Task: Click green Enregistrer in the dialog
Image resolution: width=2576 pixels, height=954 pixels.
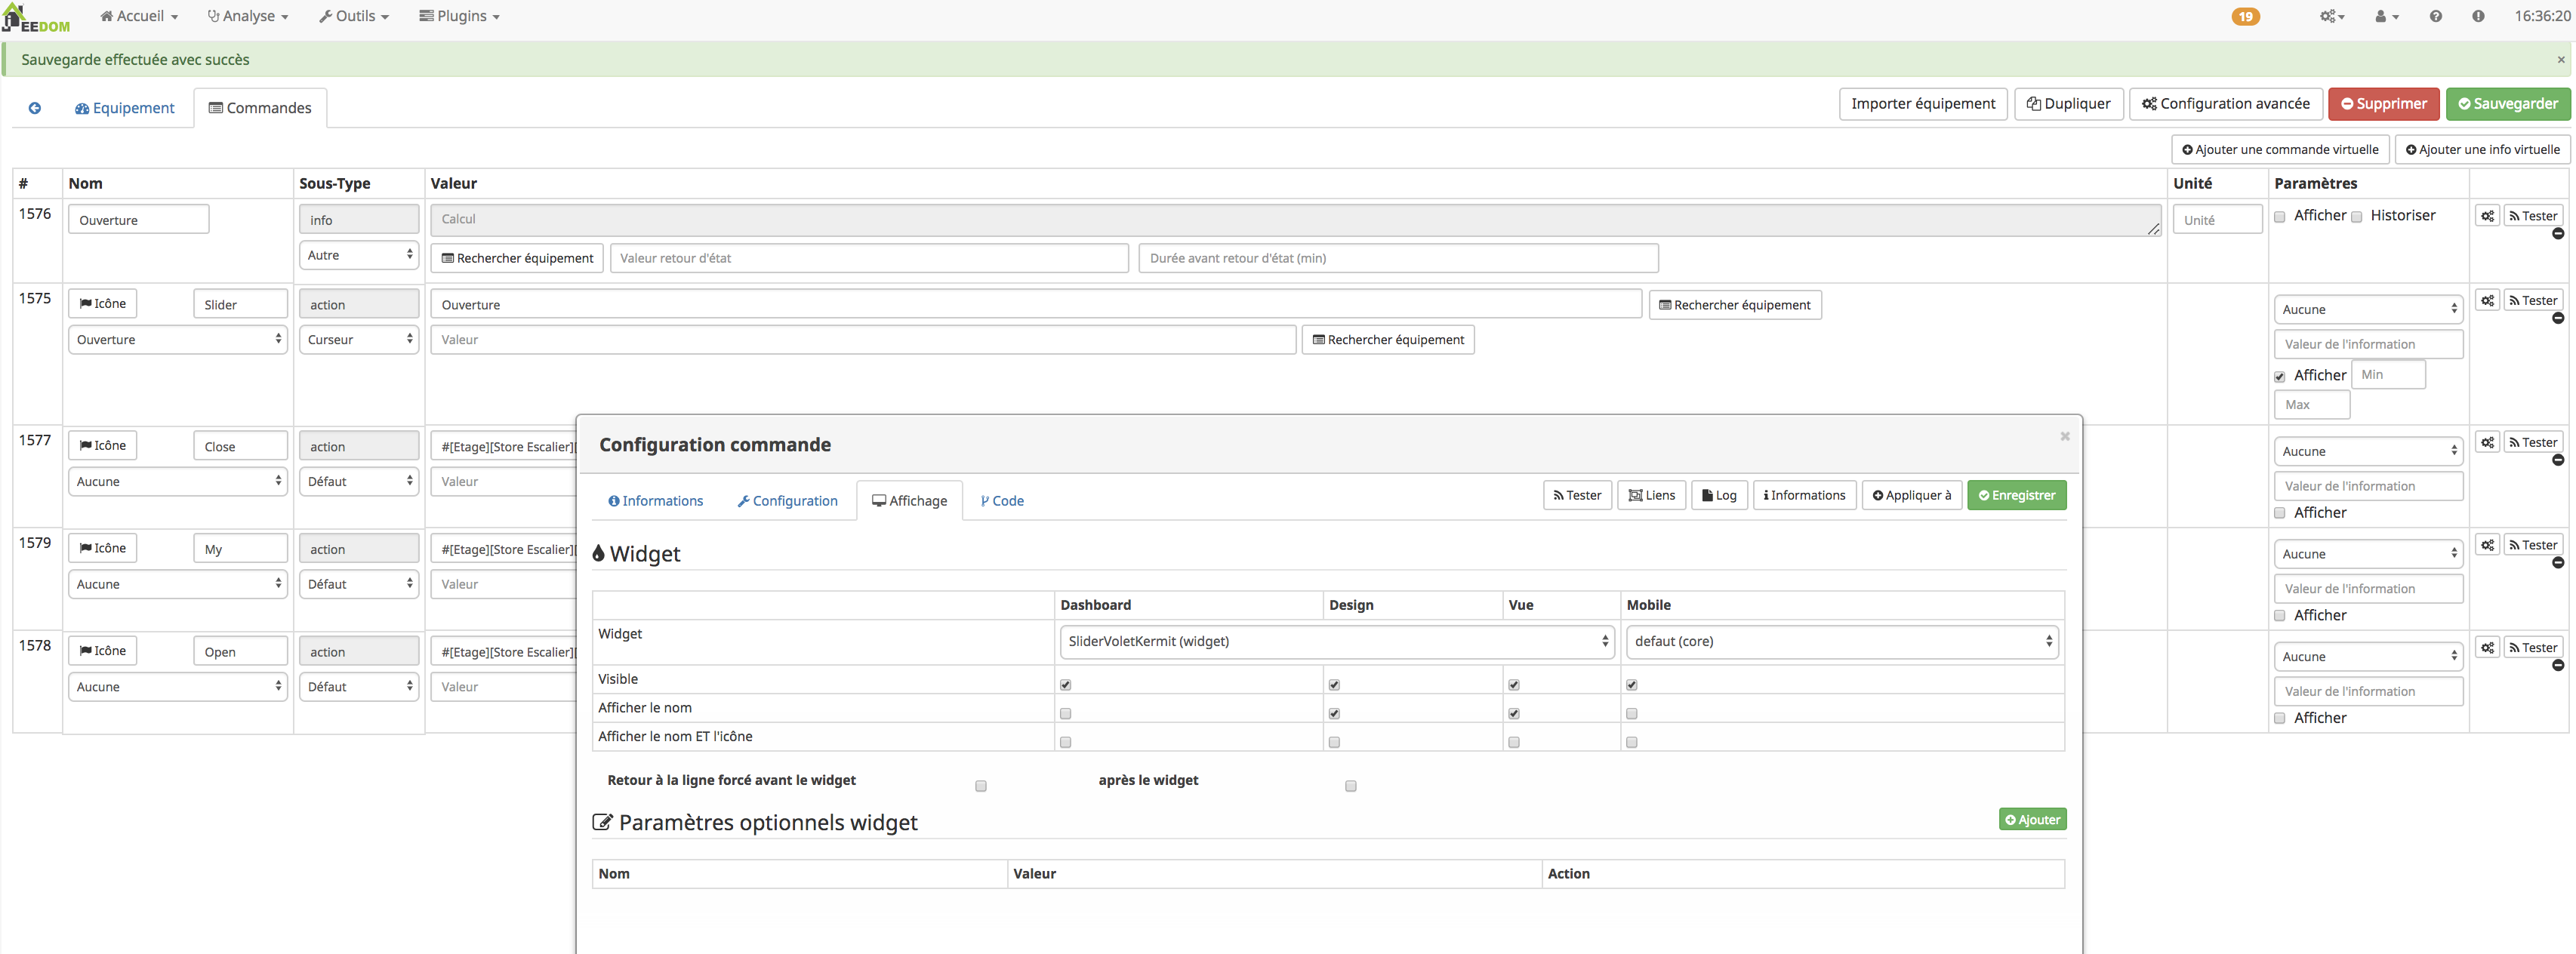Action: 2016,496
